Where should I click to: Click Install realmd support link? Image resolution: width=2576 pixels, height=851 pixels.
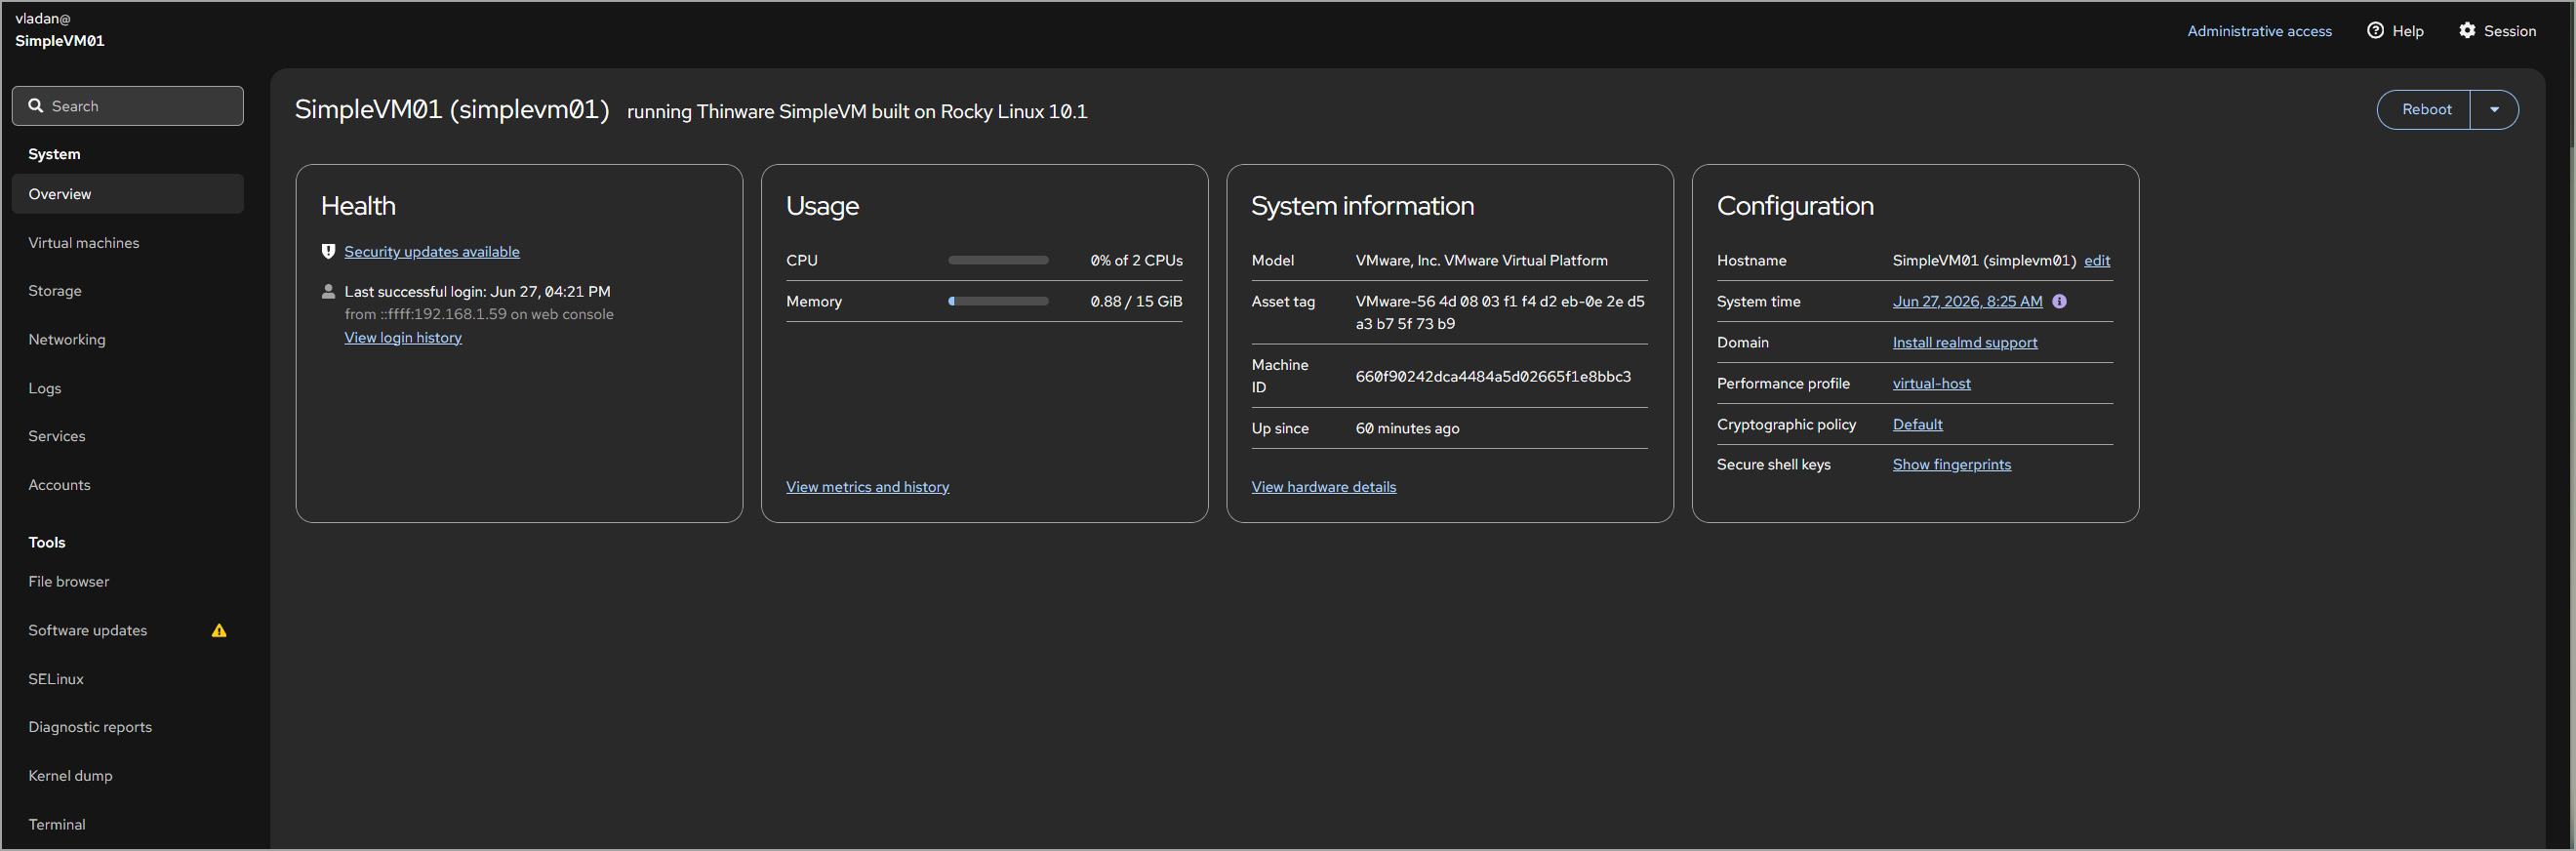tap(1965, 343)
